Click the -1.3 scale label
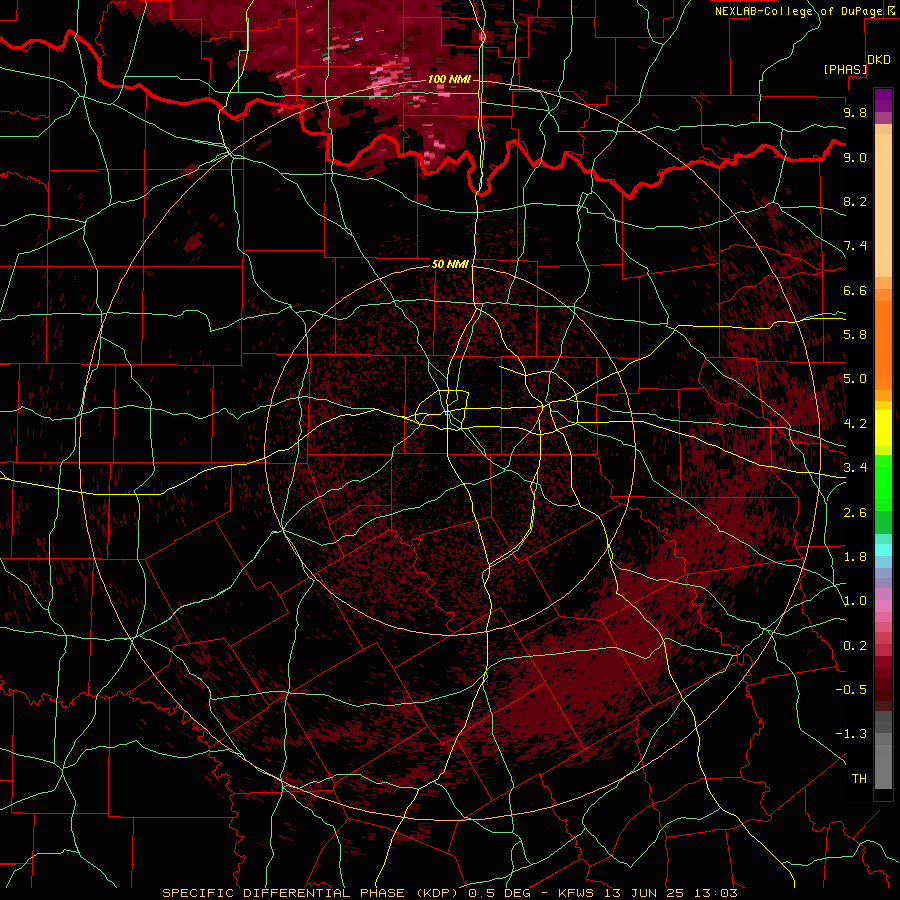The image size is (900, 900). pyautogui.click(x=851, y=734)
